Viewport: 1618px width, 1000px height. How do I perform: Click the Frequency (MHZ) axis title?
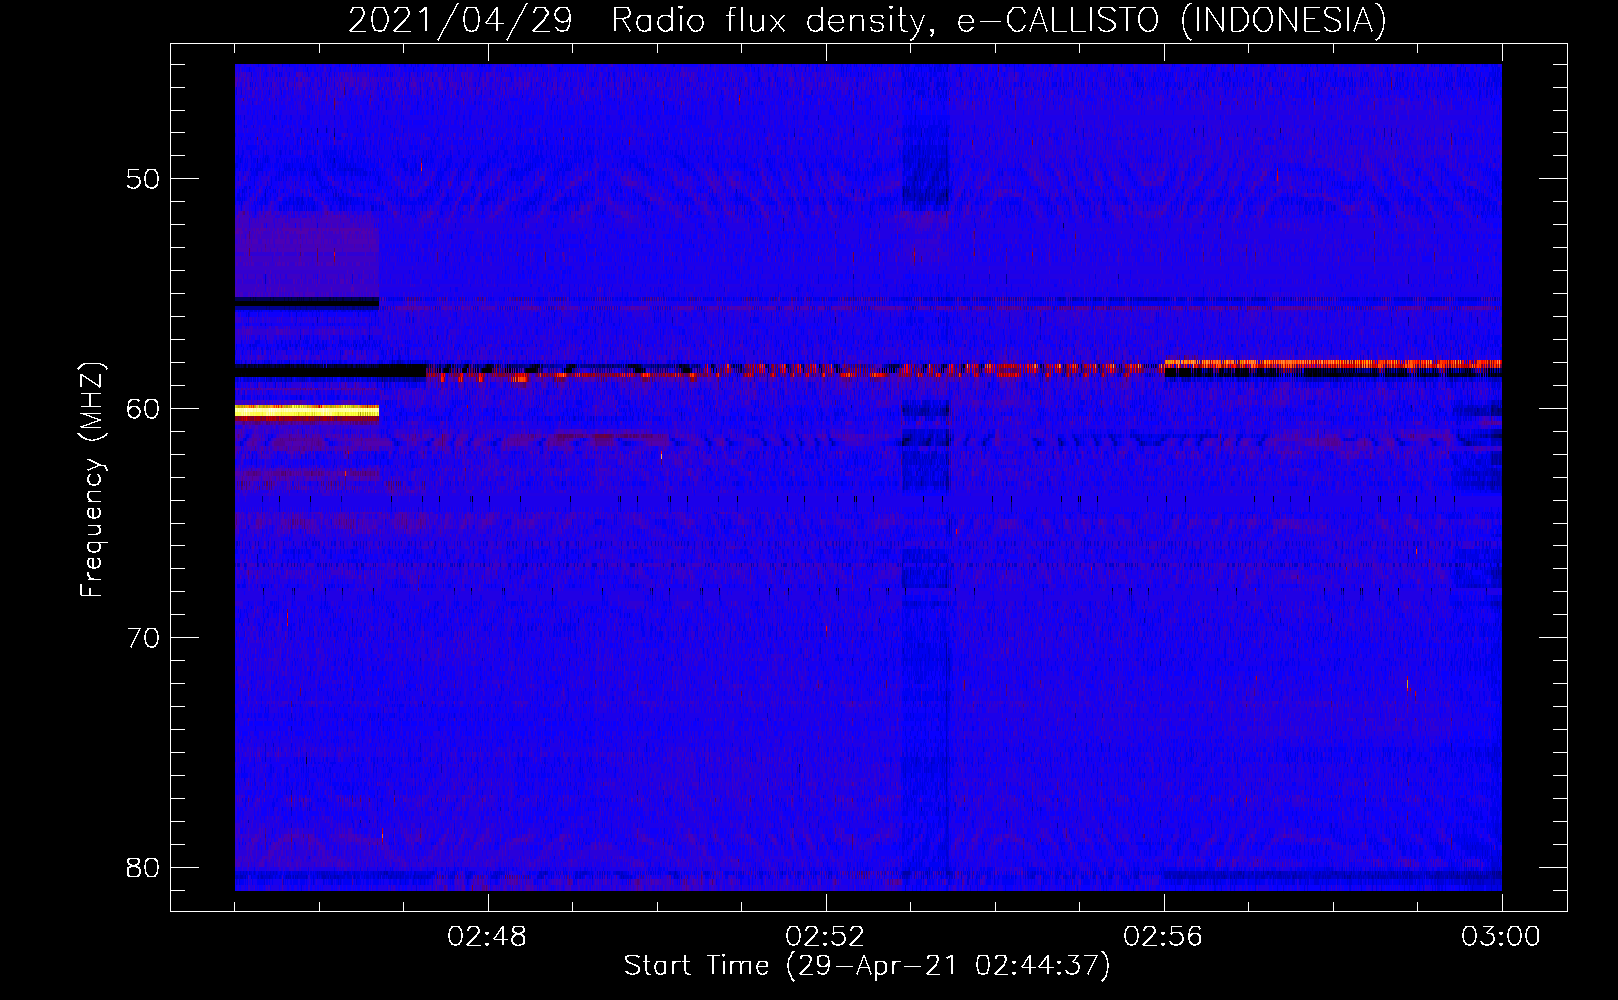[92, 479]
